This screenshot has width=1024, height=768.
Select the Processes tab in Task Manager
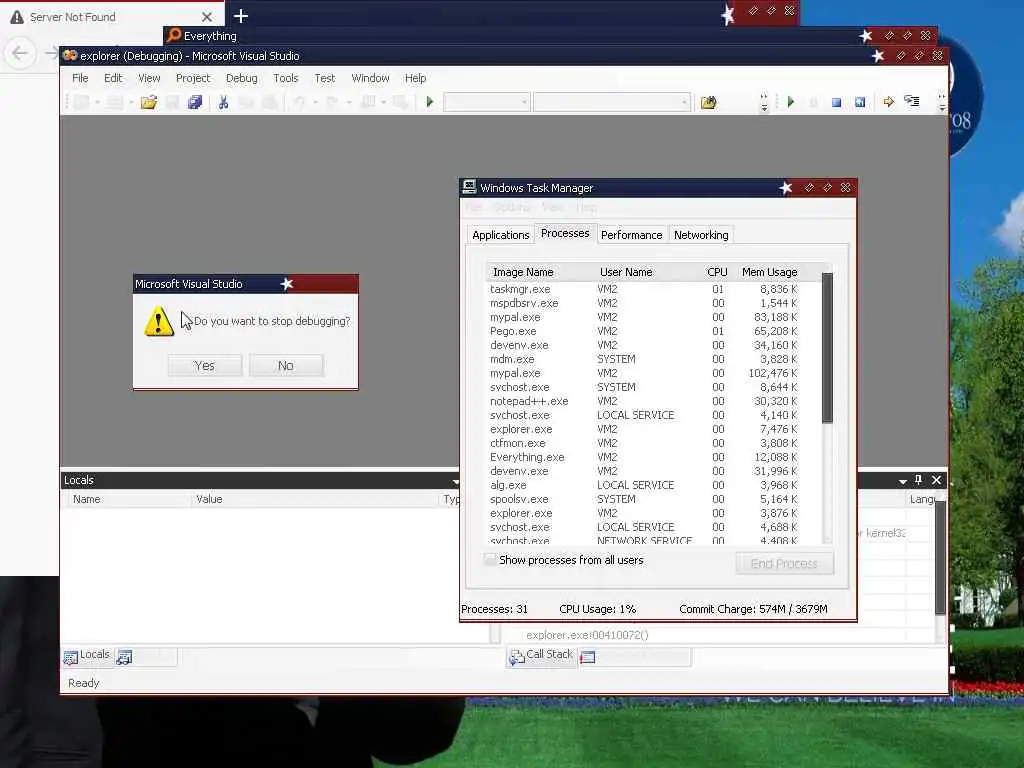(565, 233)
